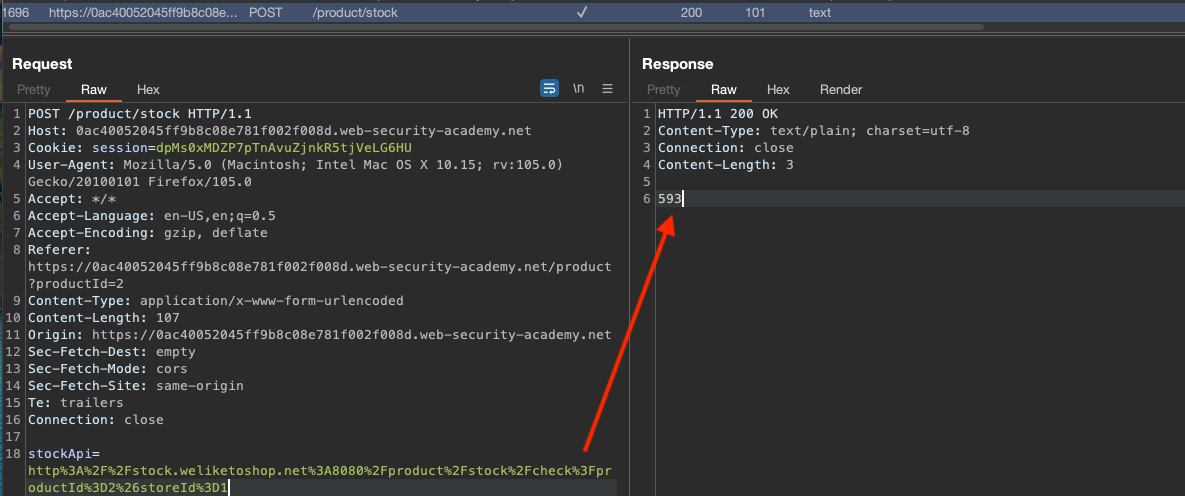The image size is (1185, 496).
Task: Click the response body value 593
Action: pos(670,199)
